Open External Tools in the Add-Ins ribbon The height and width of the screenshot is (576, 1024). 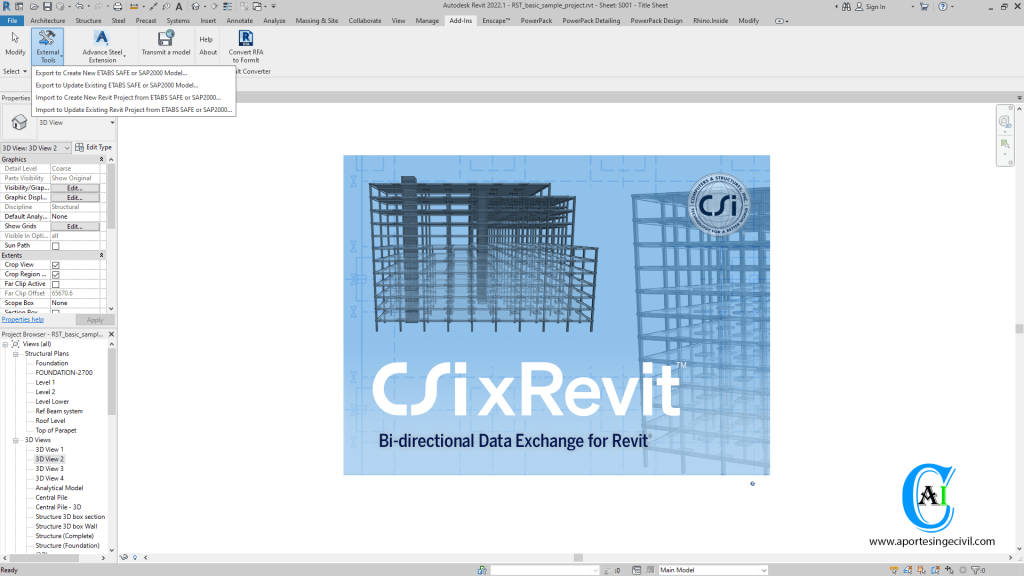(46, 45)
